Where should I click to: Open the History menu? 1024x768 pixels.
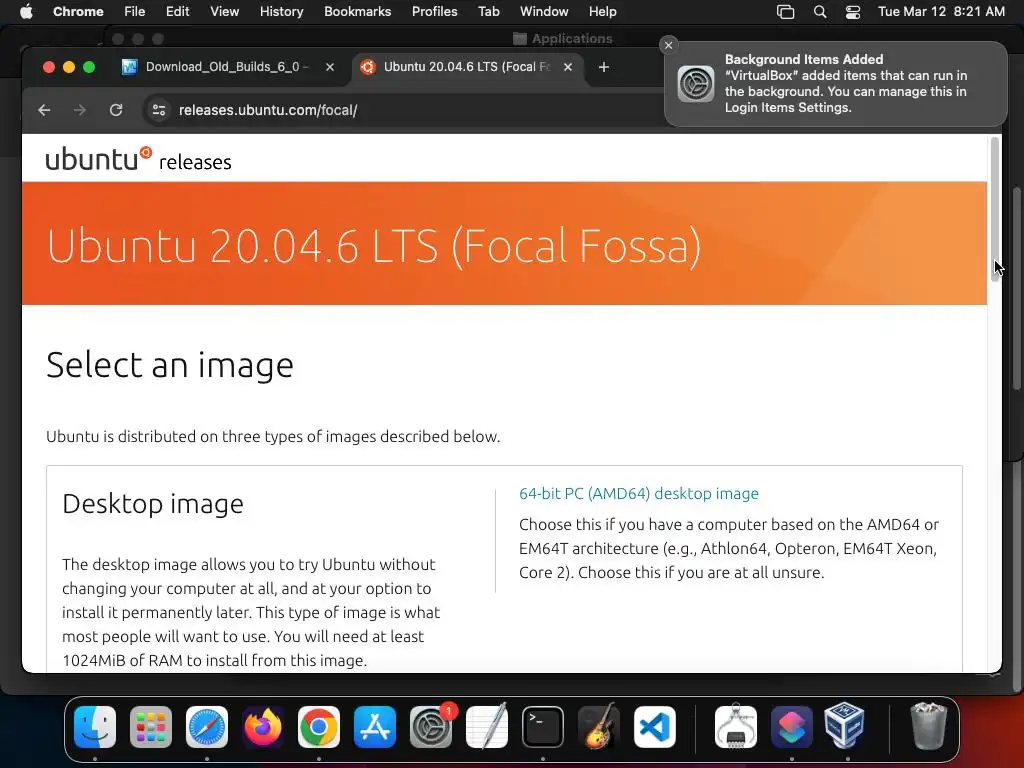(281, 12)
